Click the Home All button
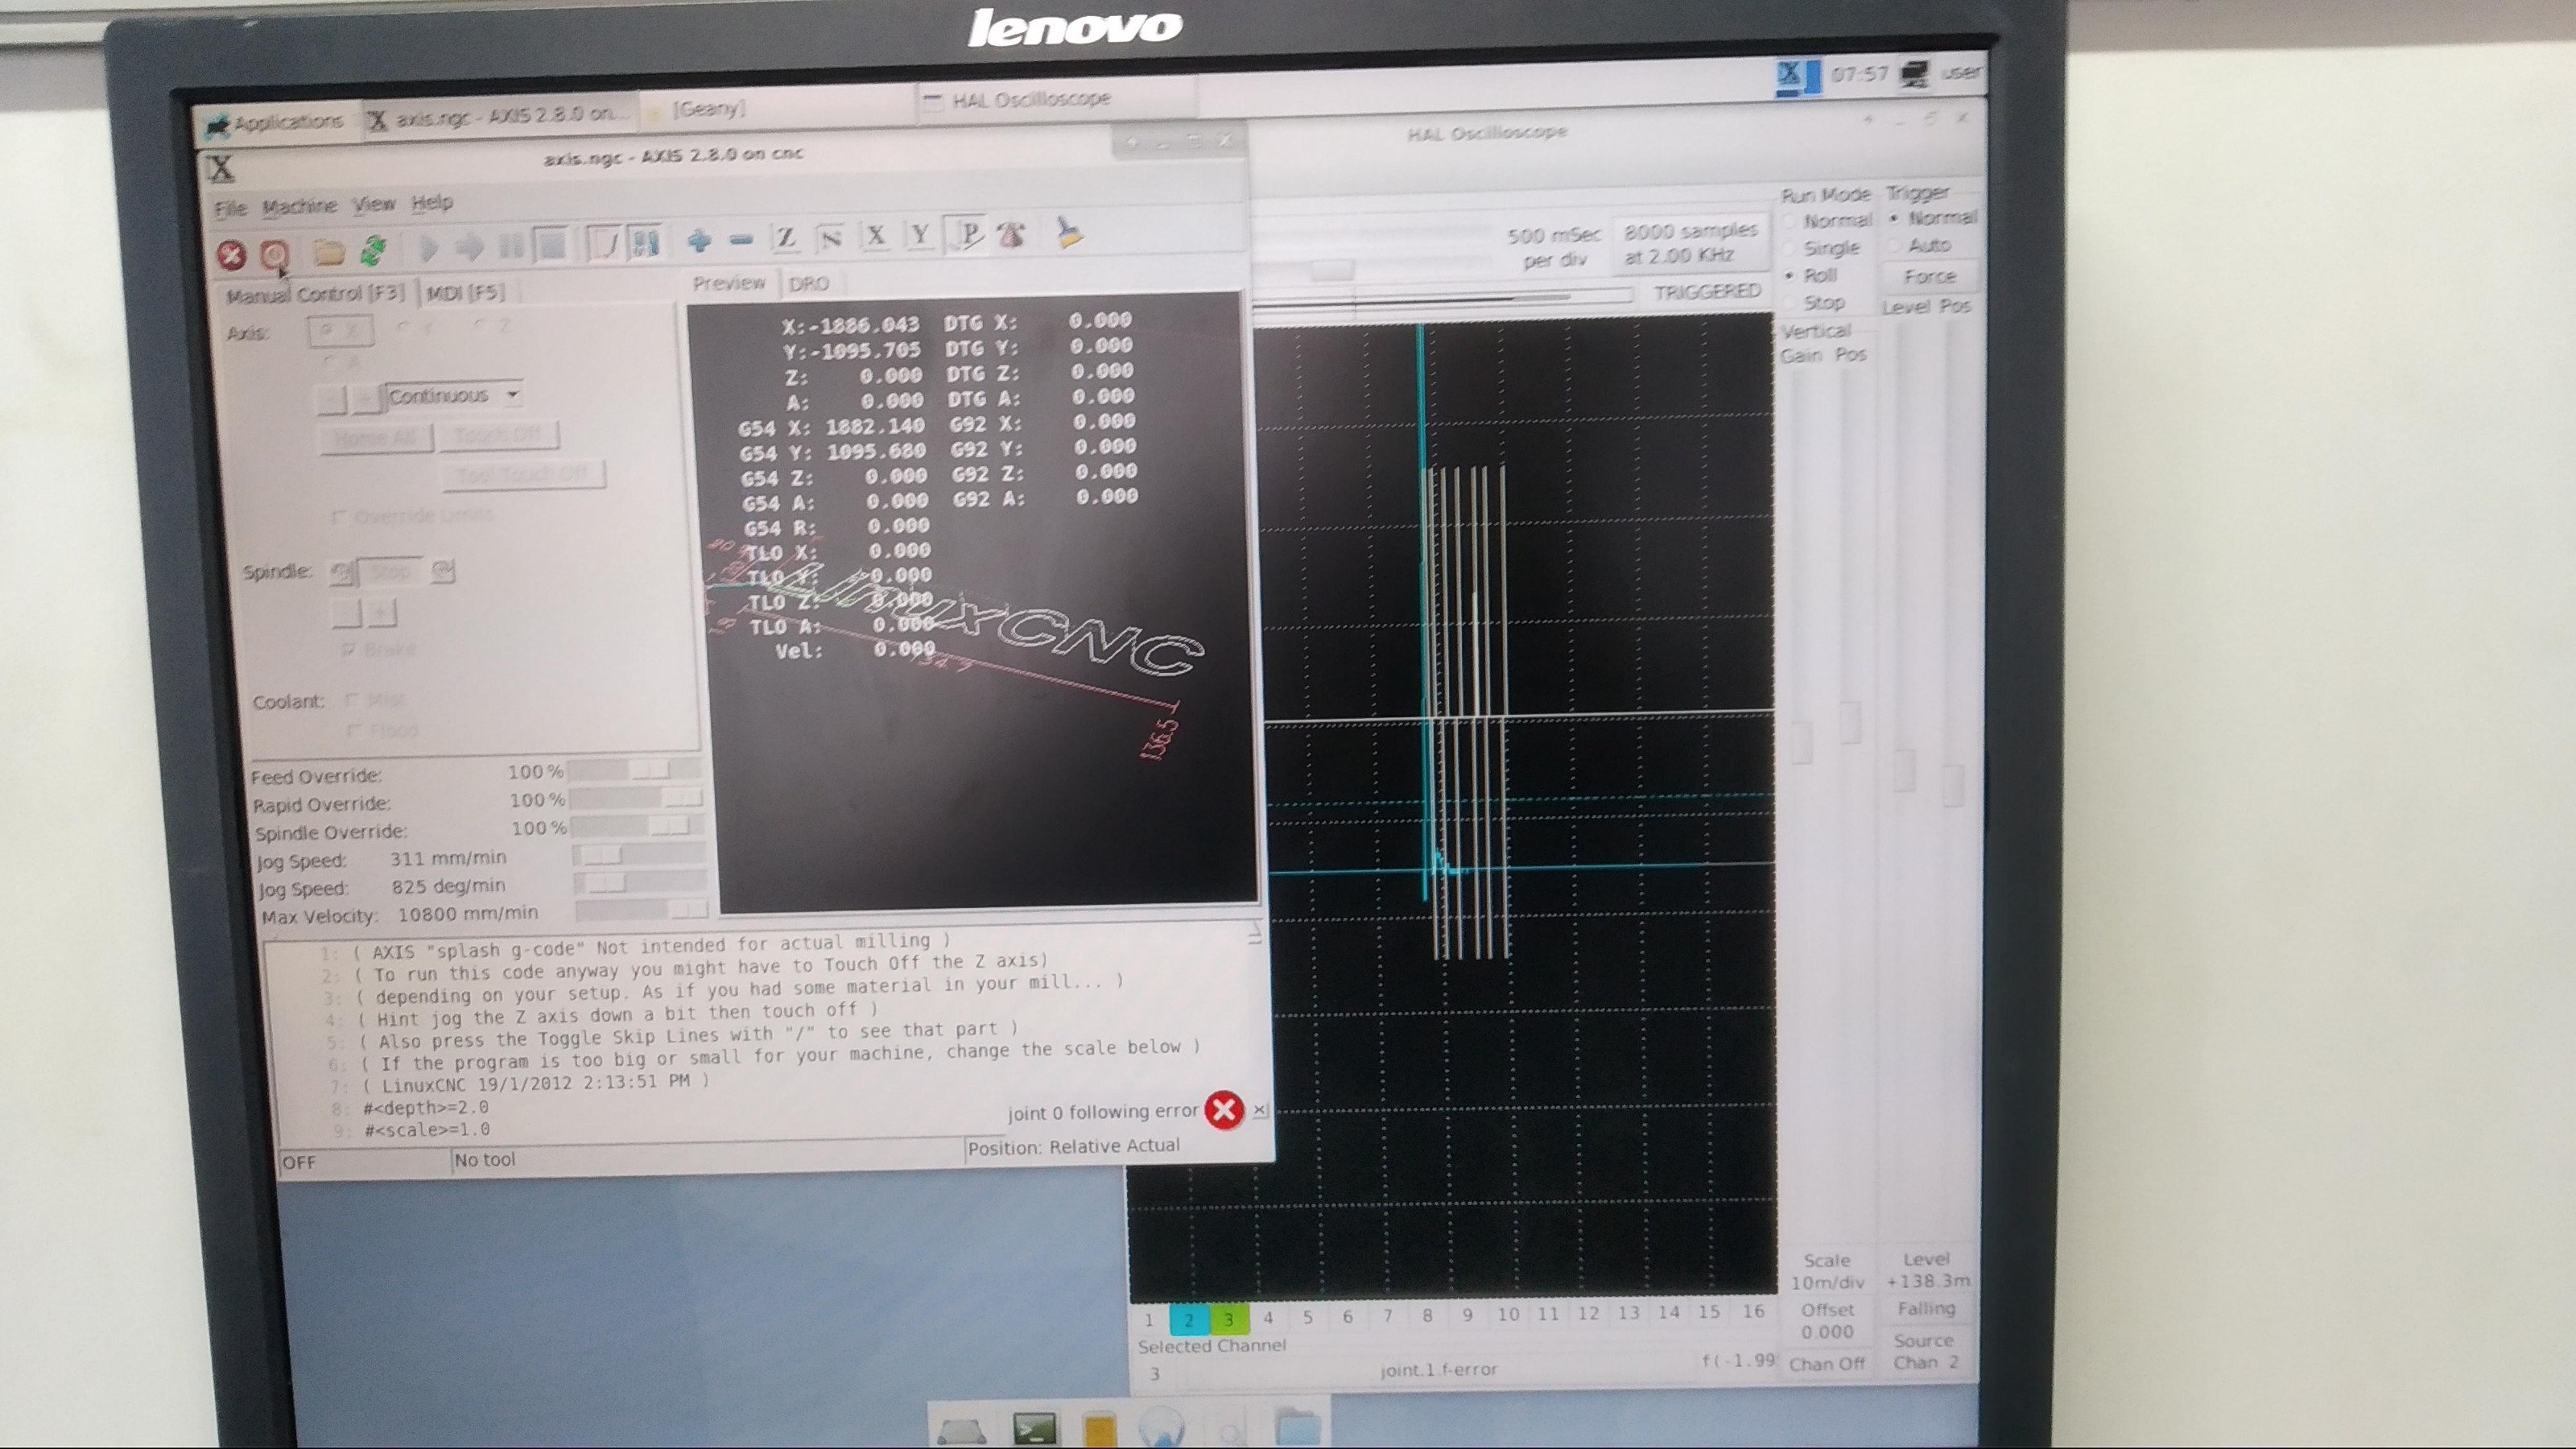The height and width of the screenshot is (1449, 2576). tap(375, 438)
